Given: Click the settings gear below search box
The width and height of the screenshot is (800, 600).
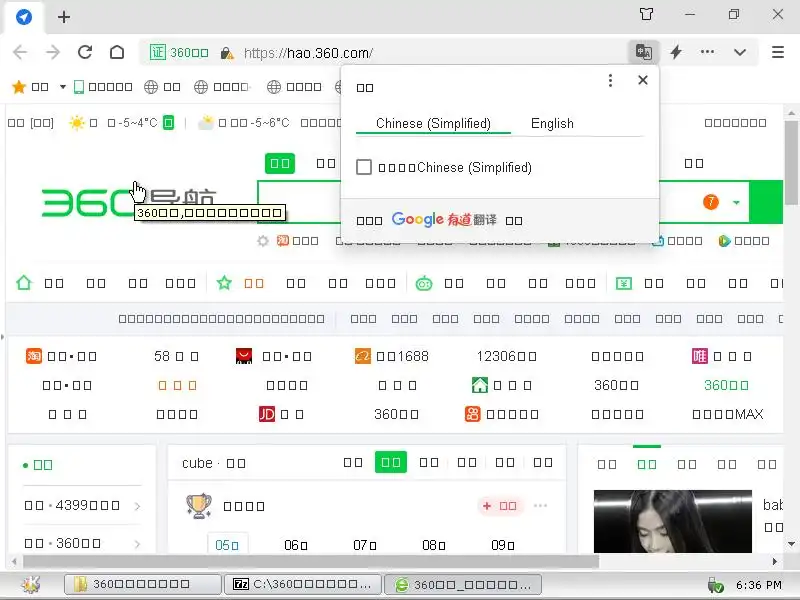Looking at the screenshot, I should point(263,241).
